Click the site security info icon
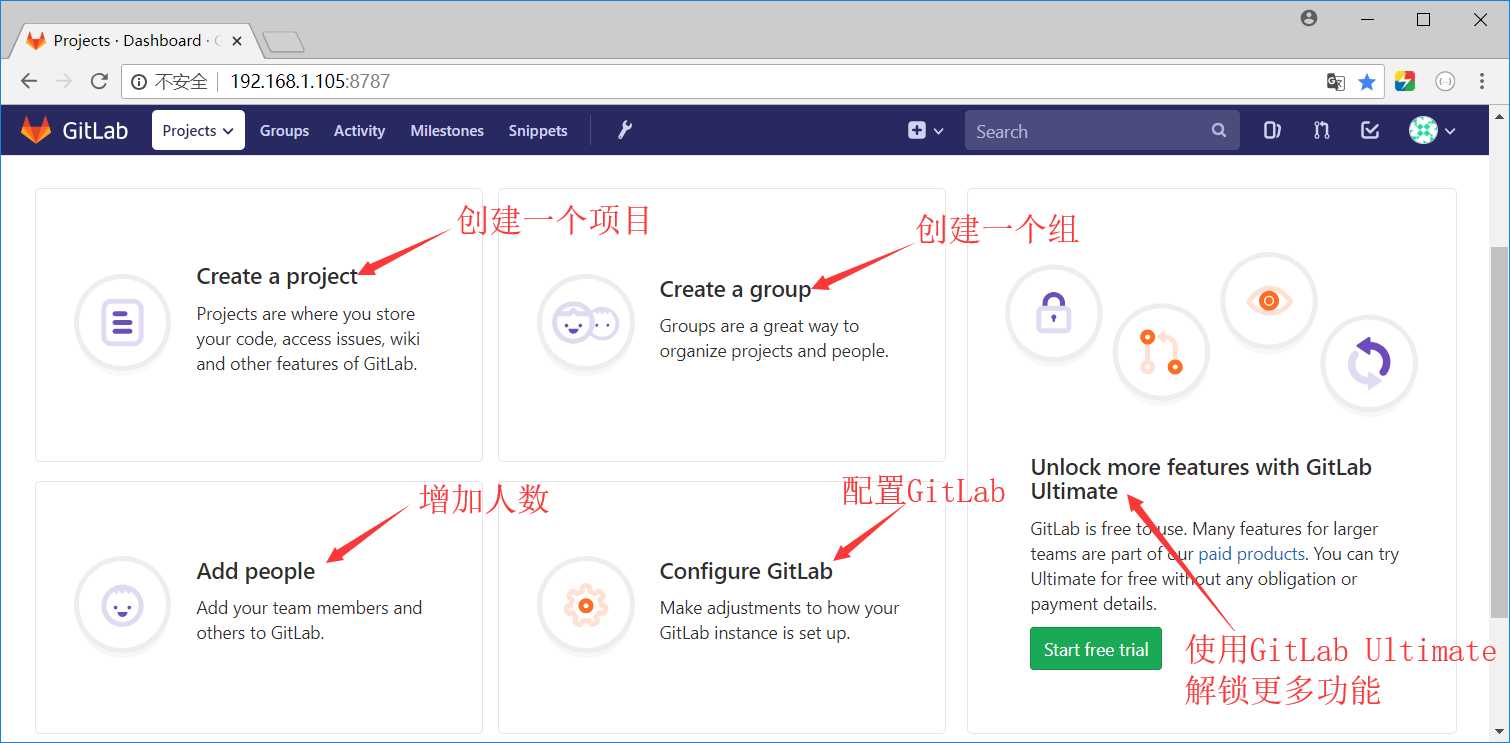Image resolution: width=1510 pixels, height=743 pixels. (139, 82)
